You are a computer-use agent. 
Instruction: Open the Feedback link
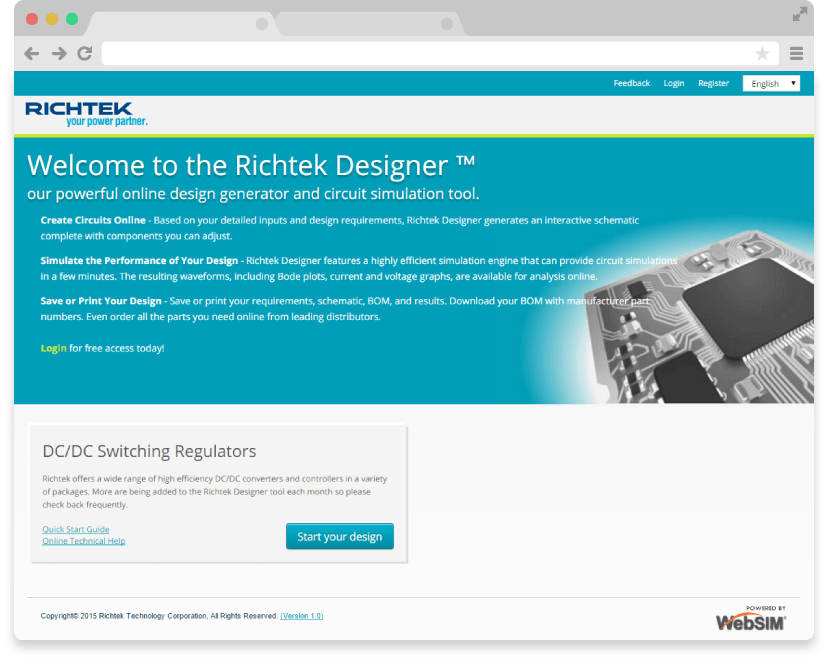631,83
